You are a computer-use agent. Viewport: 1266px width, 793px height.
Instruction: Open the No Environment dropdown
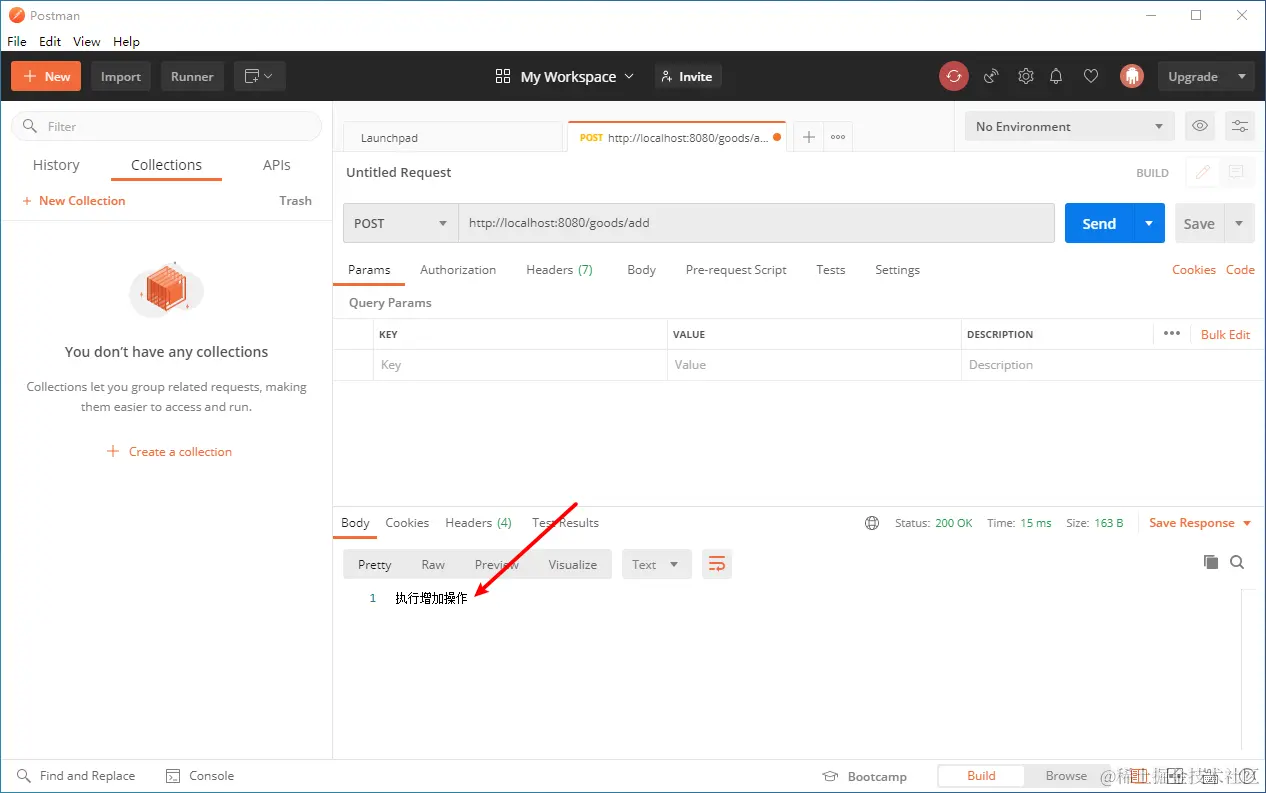1070,126
